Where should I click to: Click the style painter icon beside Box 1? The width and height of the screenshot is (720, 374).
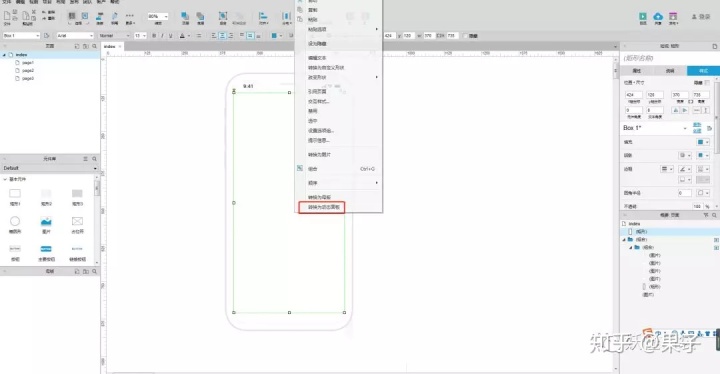pos(46,35)
